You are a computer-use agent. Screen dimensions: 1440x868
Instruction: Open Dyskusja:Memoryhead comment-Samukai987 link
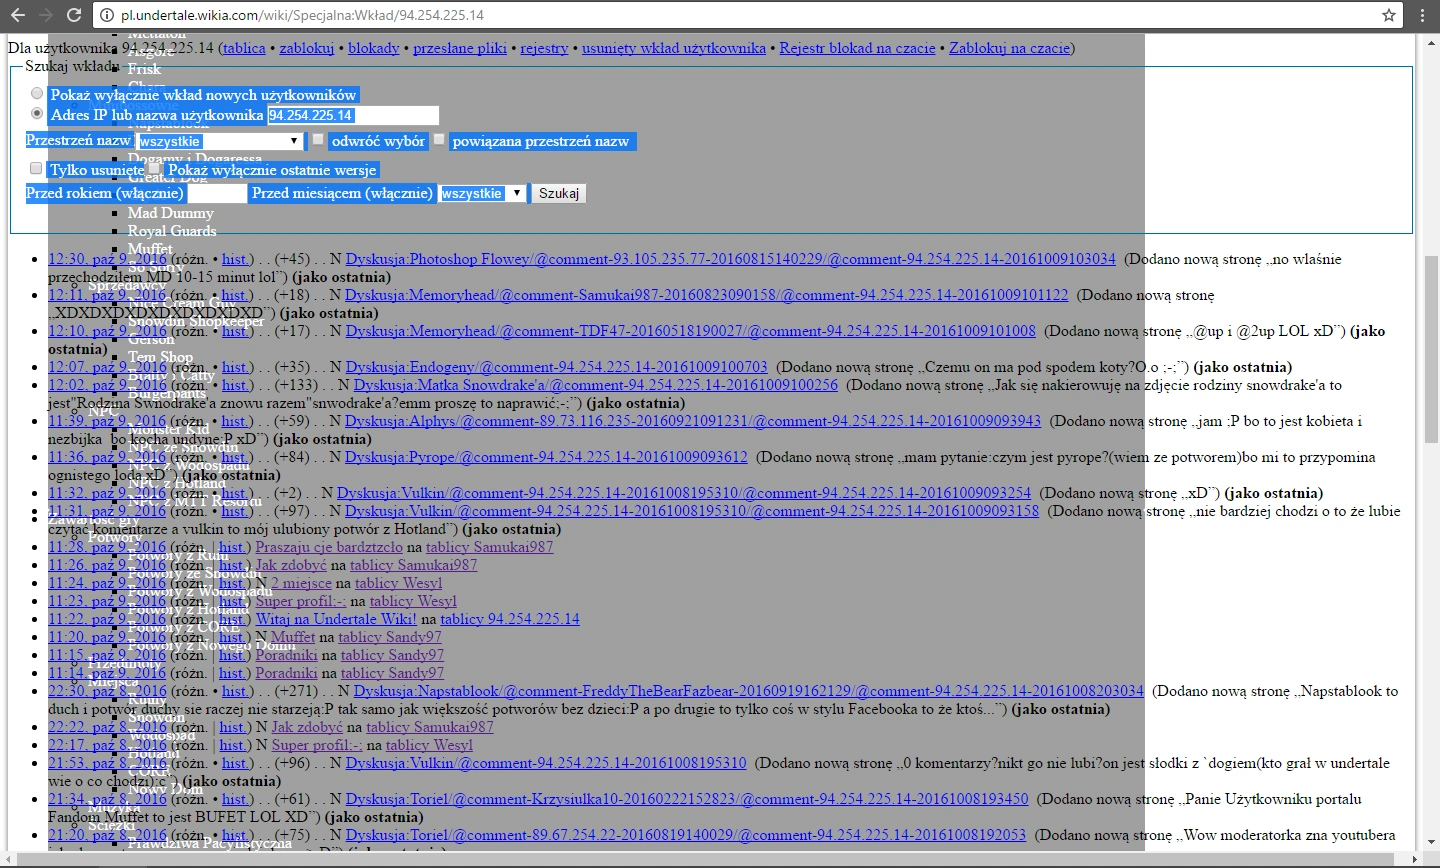[707, 295]
